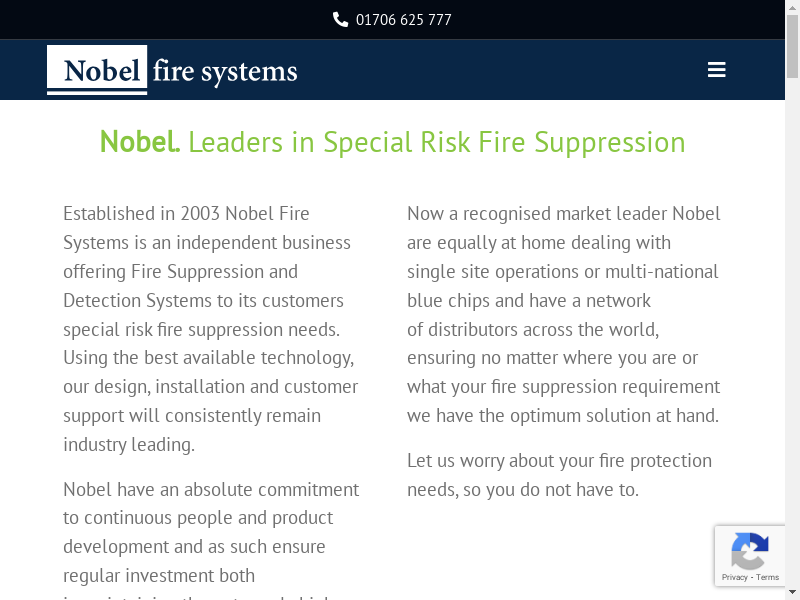Open the hamburger navigation menu
Screen dimensions: 800x600
[x=716, y=70]
